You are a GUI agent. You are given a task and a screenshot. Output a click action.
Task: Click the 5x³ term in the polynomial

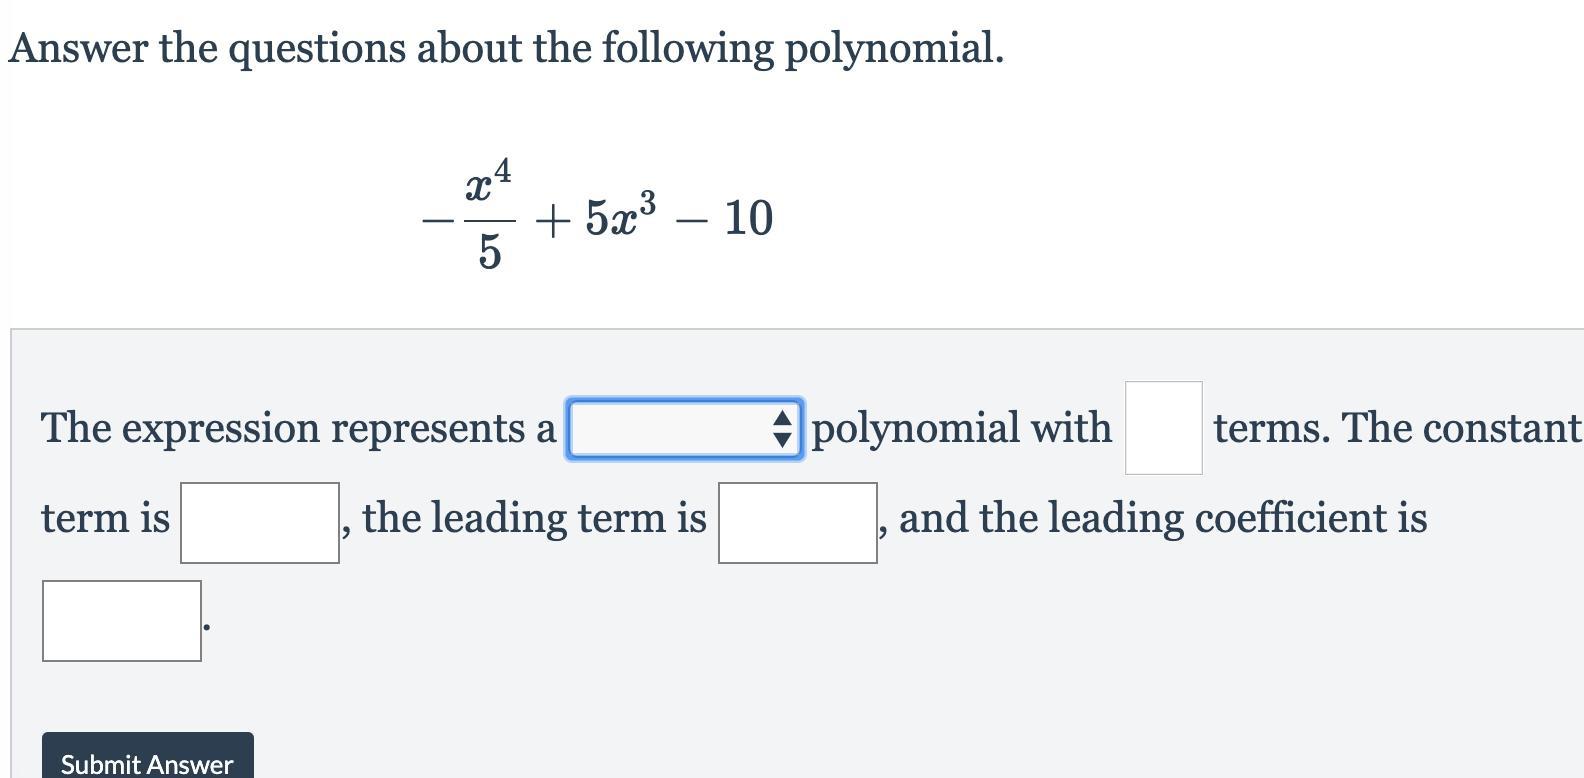click(x=620, y=217)
